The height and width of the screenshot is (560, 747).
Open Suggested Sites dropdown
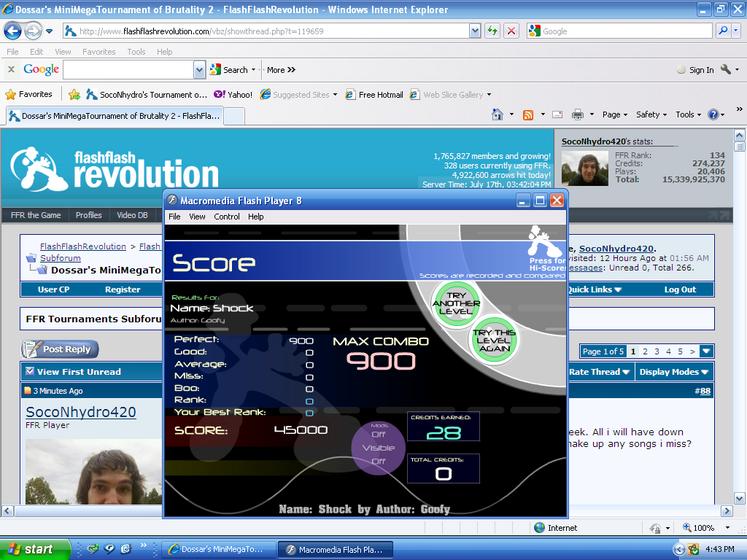[299, 94]
